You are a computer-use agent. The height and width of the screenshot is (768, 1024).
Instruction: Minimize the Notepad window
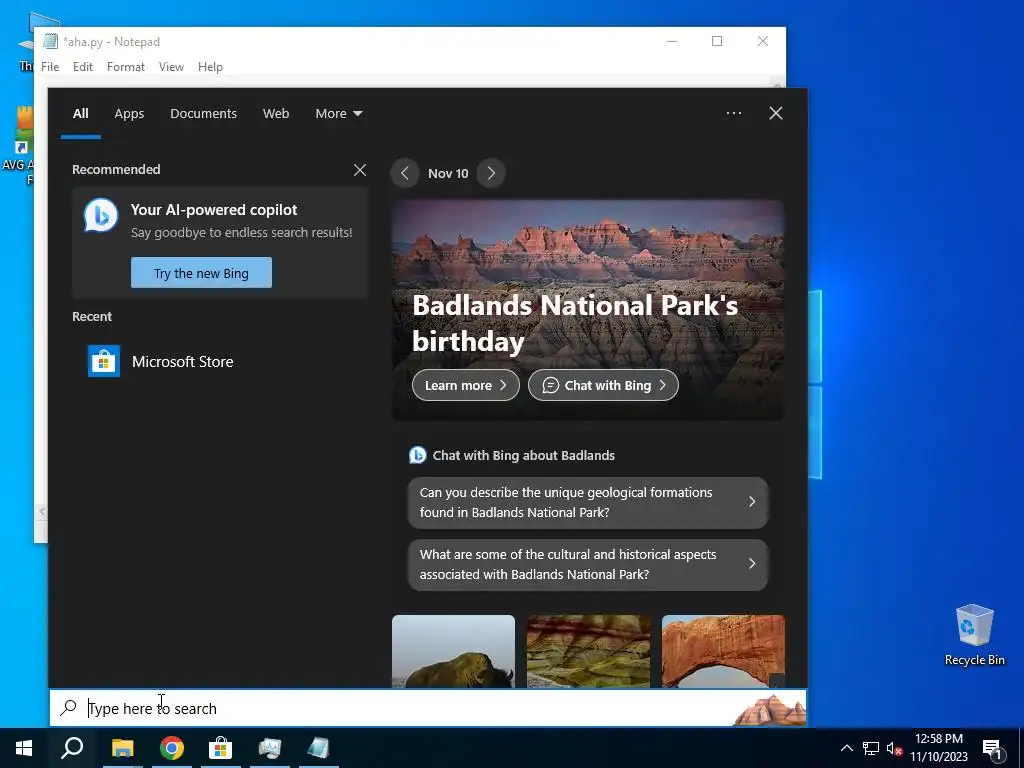672,41
